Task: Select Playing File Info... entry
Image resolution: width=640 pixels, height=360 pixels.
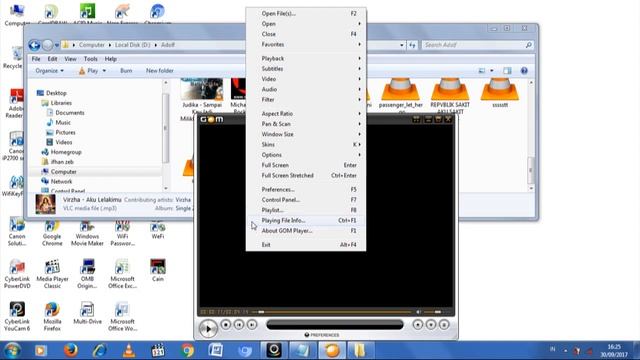Action: click(x=306, y=220)
